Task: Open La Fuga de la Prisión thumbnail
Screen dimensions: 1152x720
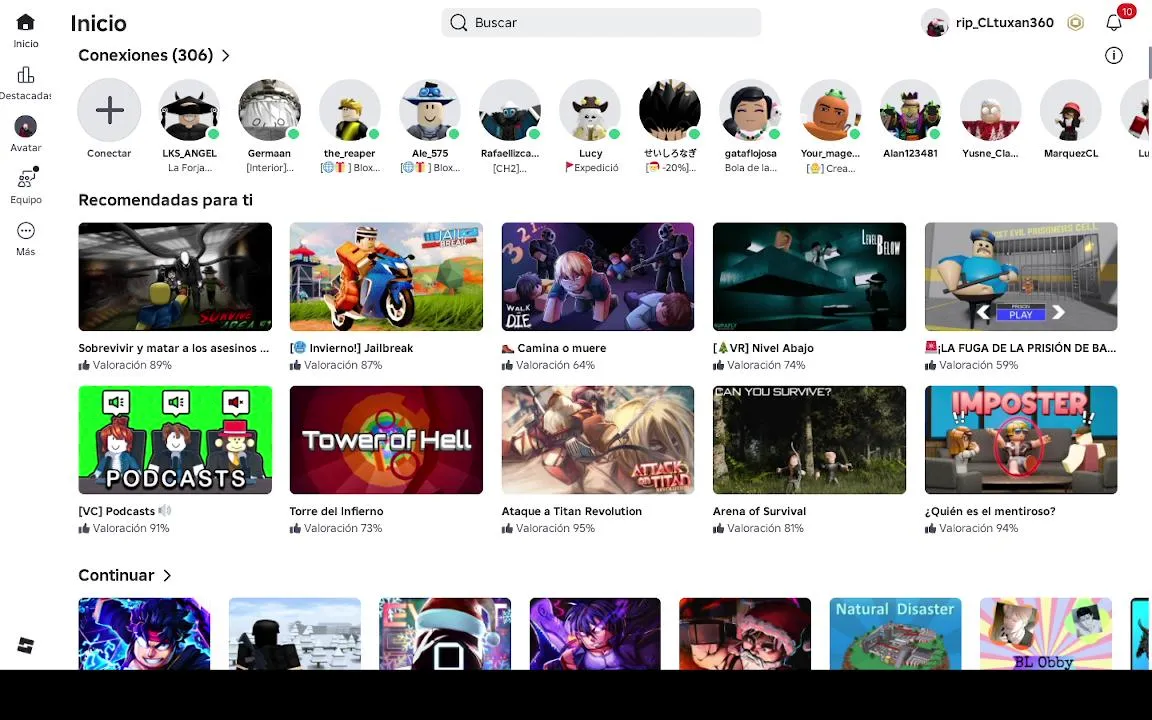Action: click(1021, 277)
